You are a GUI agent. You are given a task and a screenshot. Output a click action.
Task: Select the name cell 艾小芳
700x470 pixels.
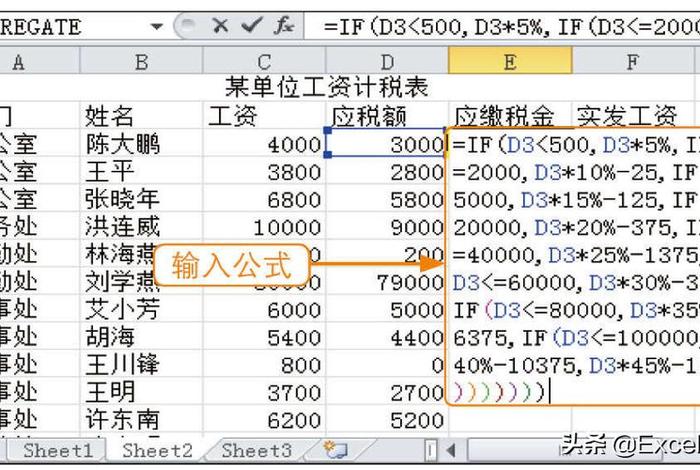click(141, 310)
